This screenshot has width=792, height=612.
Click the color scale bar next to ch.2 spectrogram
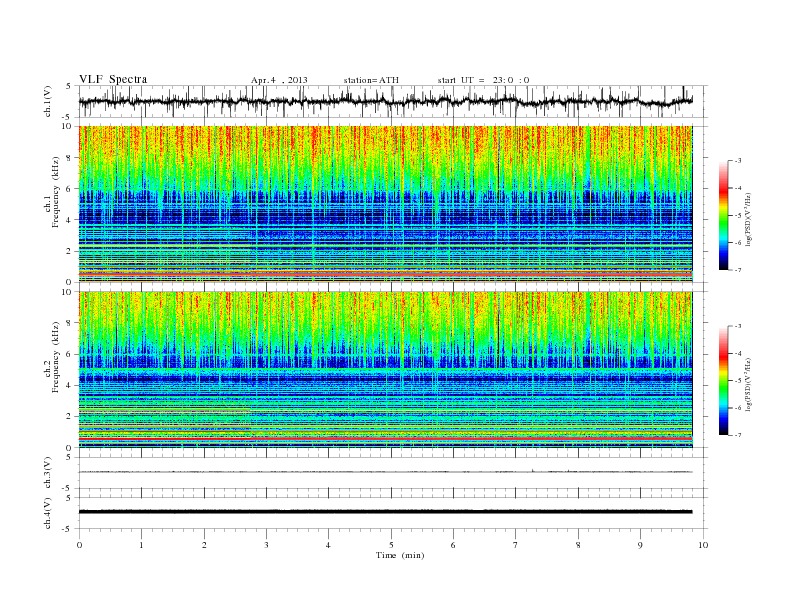click(724, 380)
